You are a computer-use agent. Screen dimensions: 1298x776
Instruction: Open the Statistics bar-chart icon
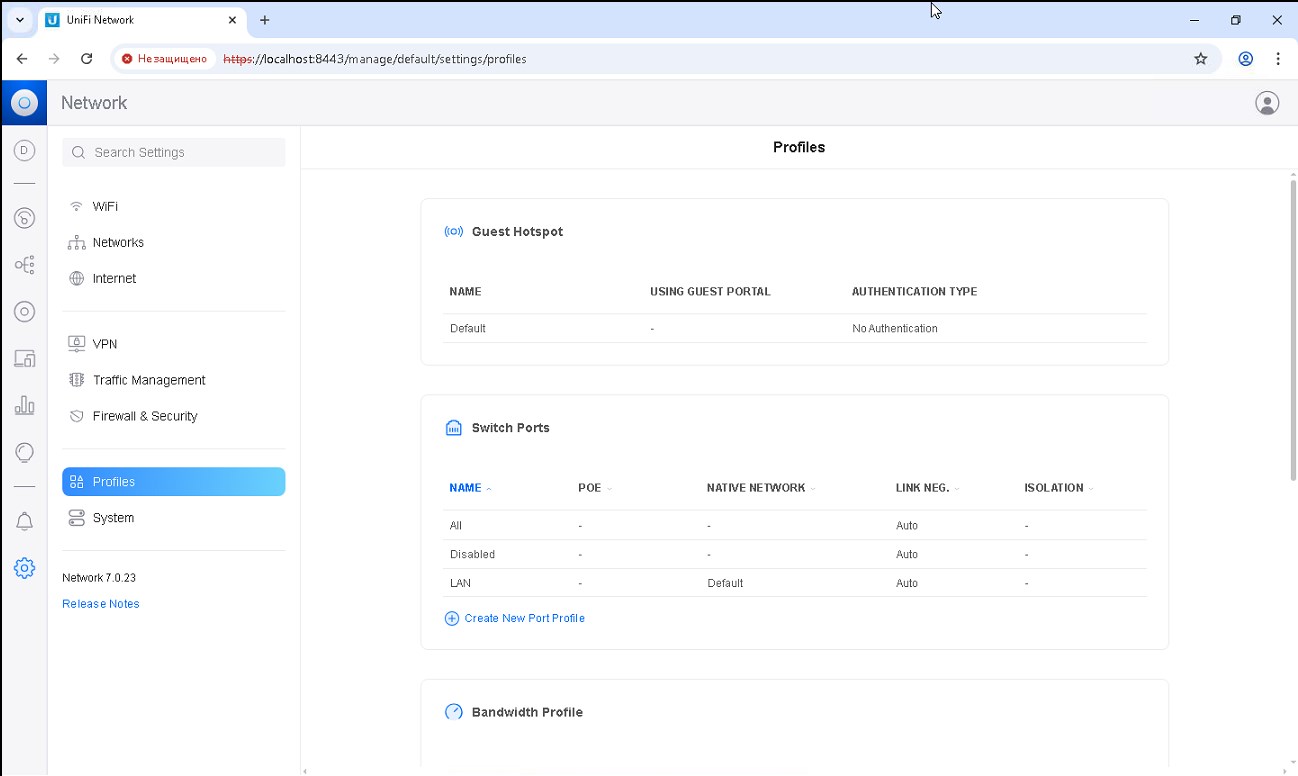pyautogui.click(x=24, y=405)
